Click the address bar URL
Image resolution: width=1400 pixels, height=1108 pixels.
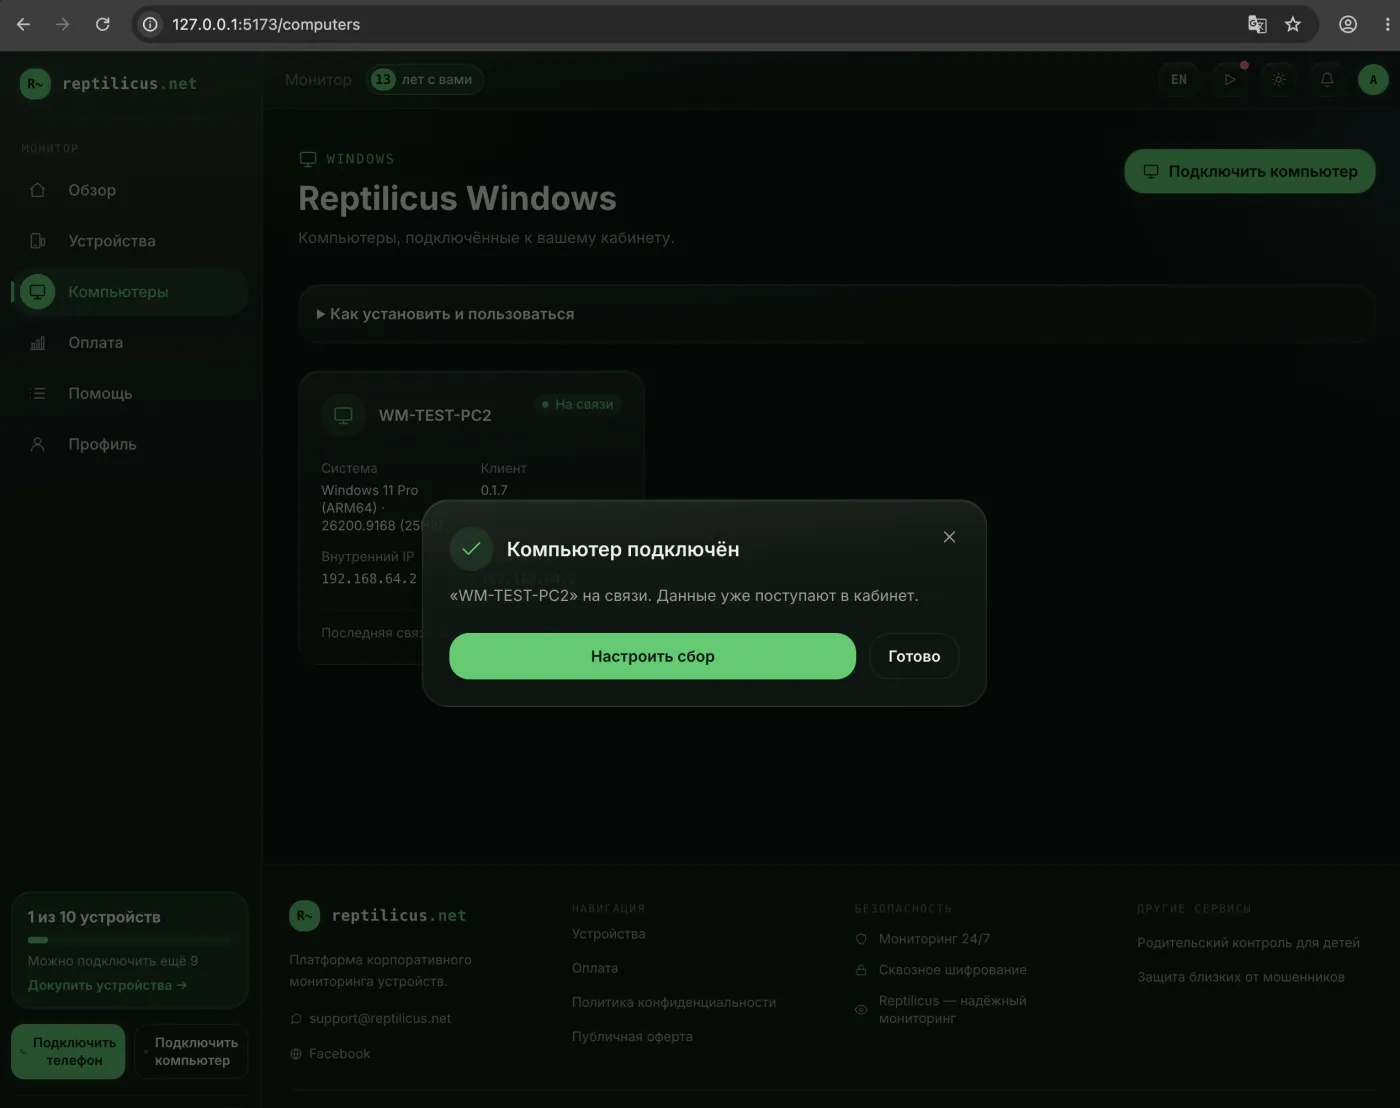[x=266, y=24]
